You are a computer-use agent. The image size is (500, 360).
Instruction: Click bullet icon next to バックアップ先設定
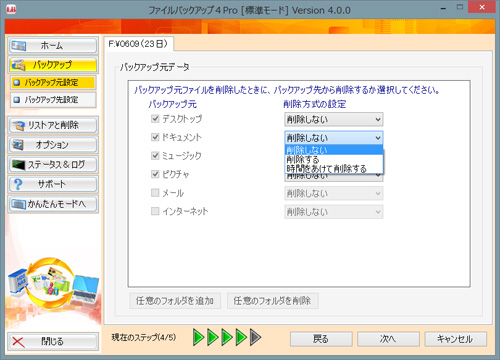point(17,100)
